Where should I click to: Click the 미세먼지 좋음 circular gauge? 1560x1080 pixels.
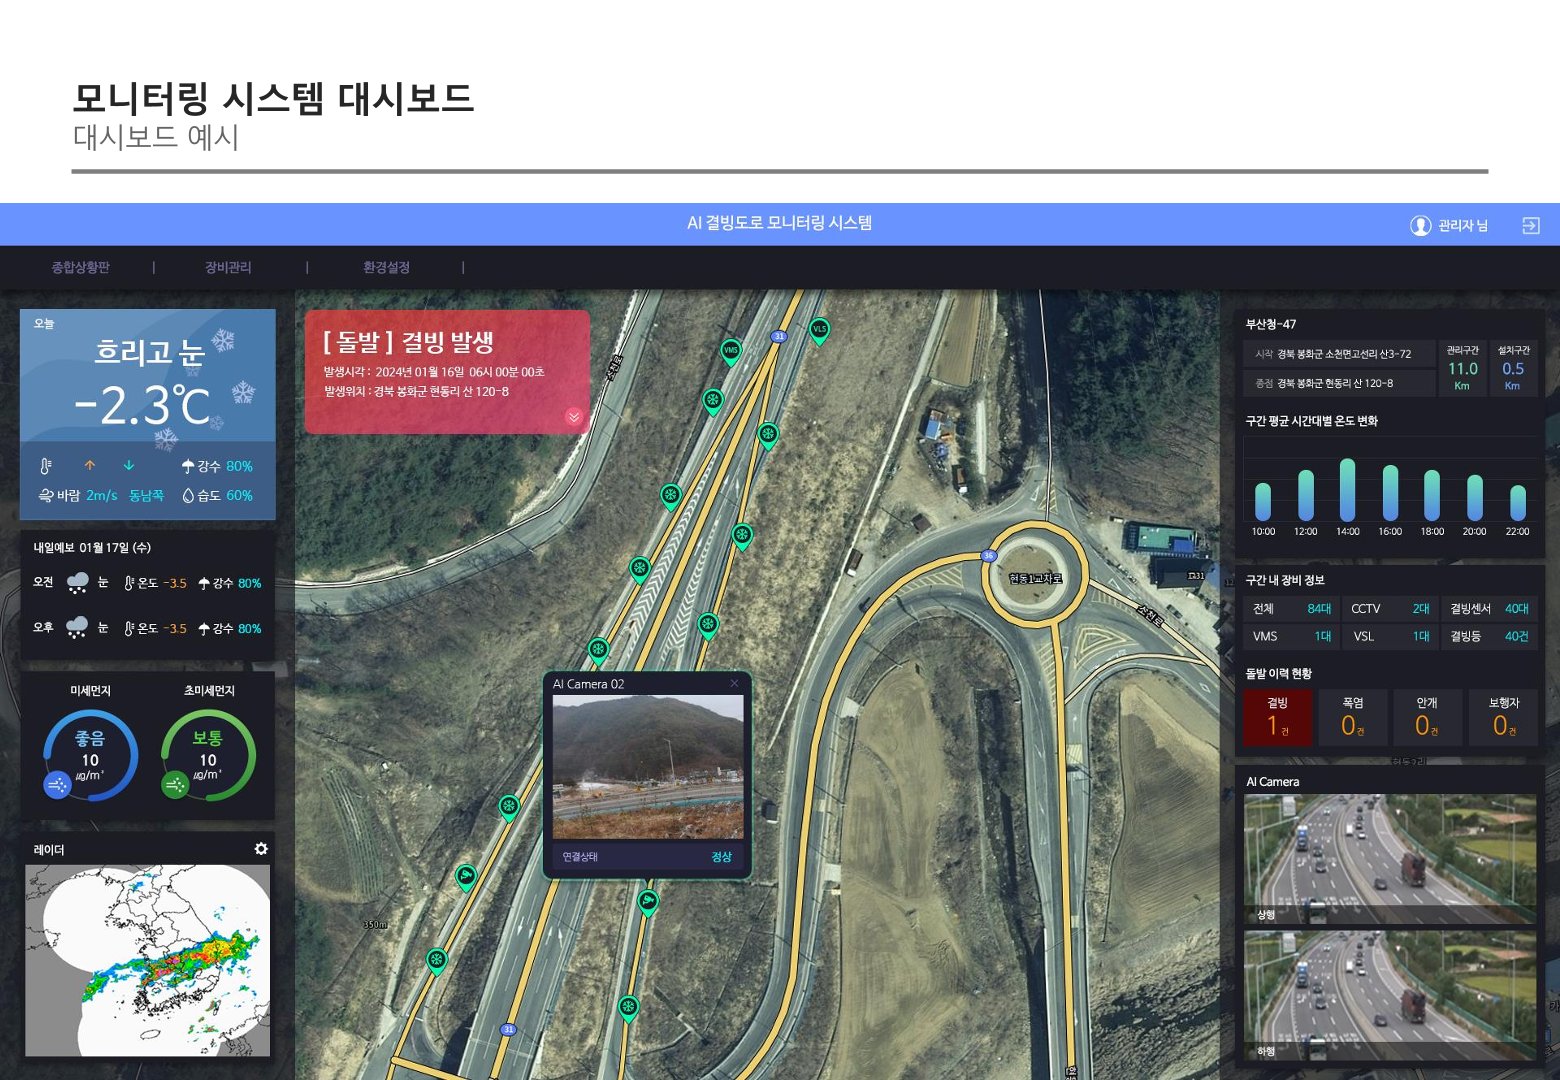click(90, 754)
